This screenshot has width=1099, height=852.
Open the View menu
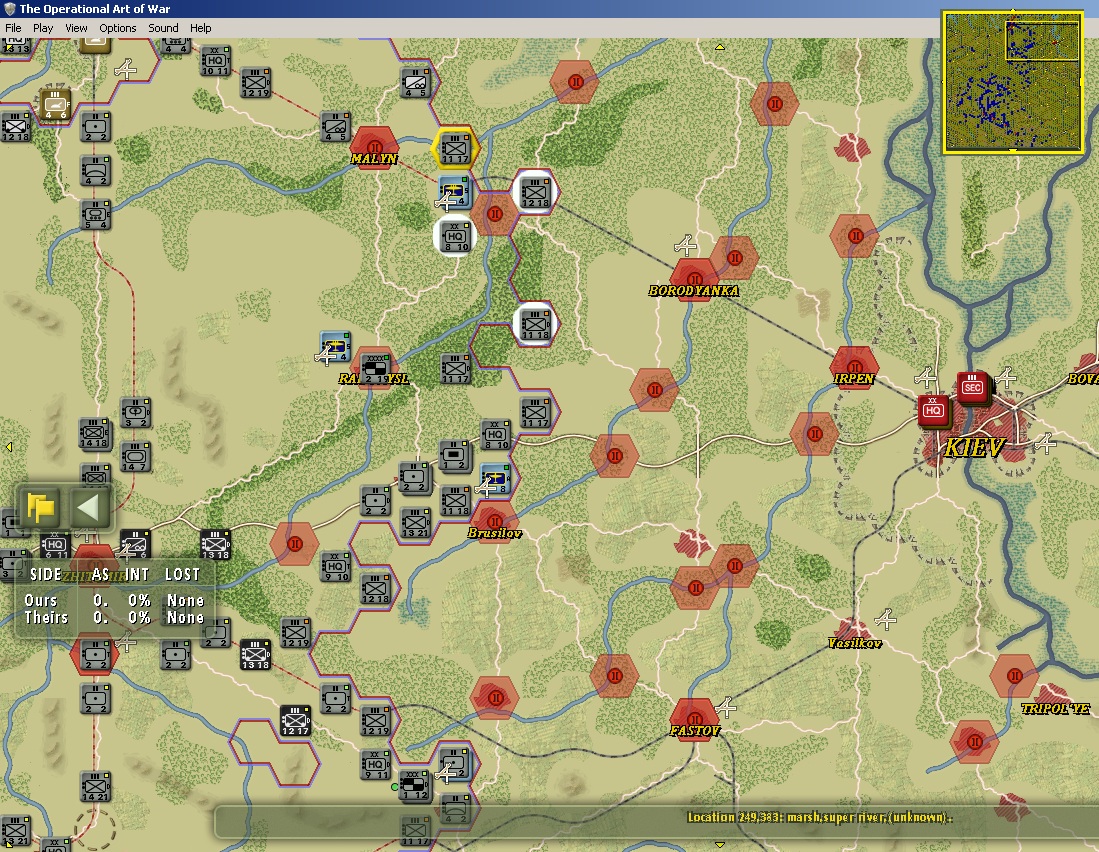[76, 28]
